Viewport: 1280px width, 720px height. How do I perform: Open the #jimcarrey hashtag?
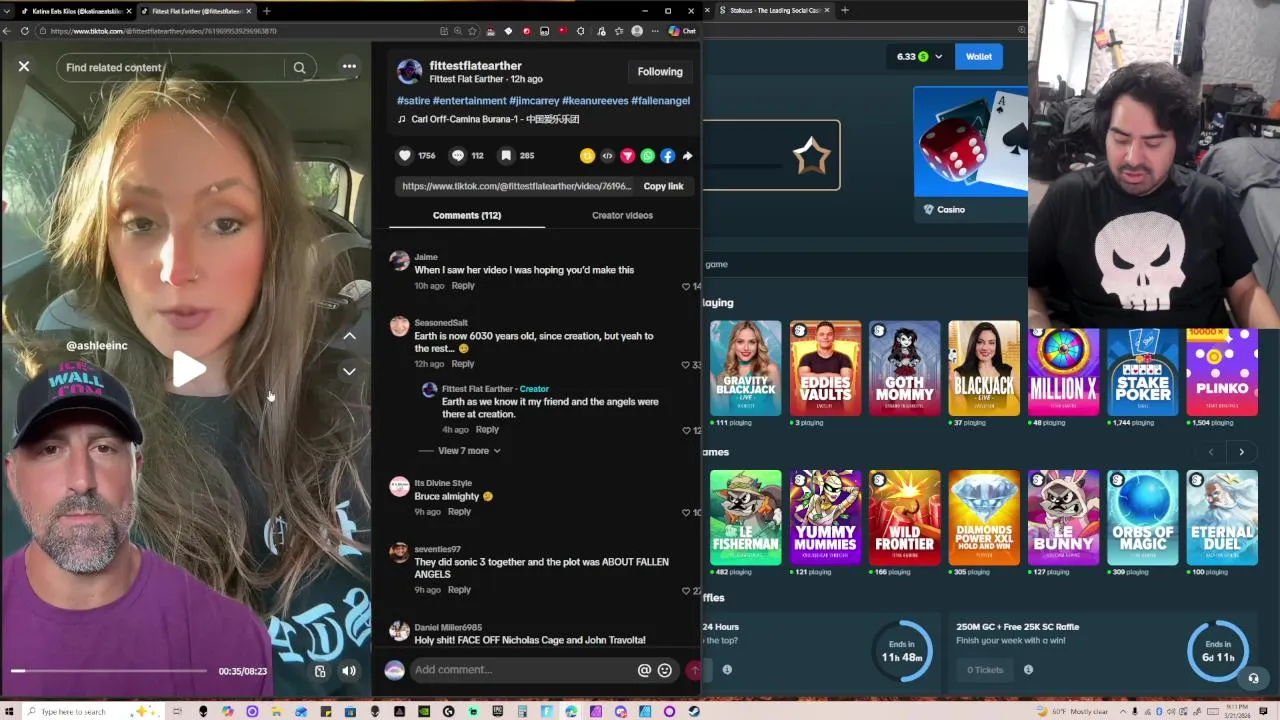pos(533,100)
